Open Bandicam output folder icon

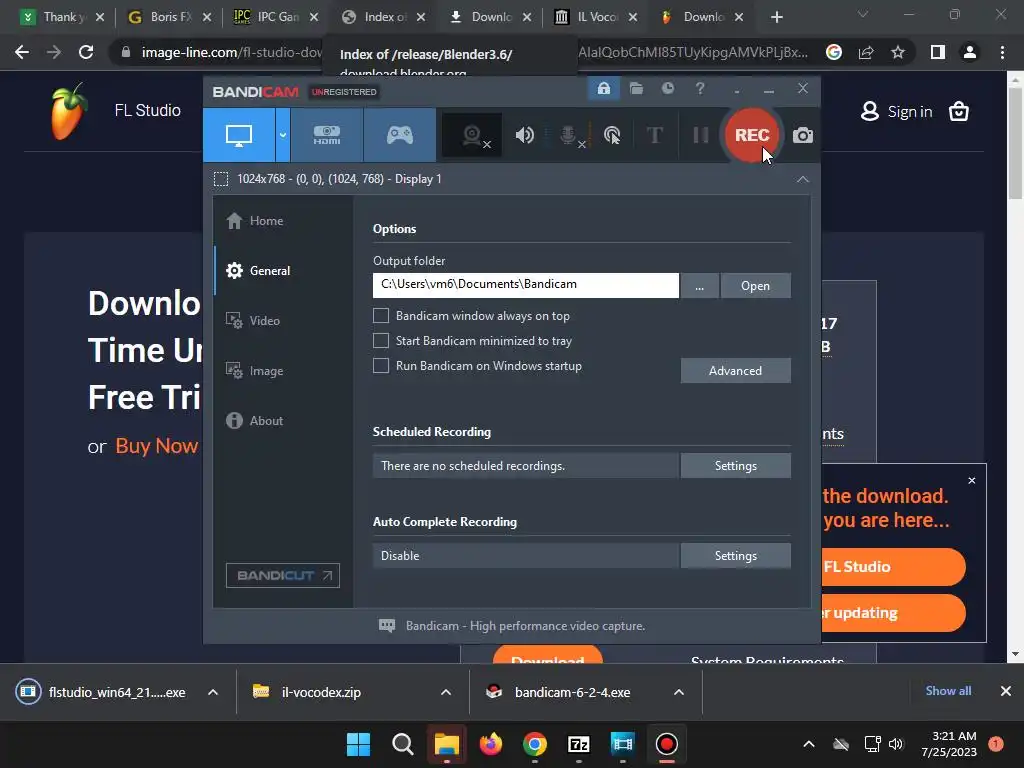[636, 88]
